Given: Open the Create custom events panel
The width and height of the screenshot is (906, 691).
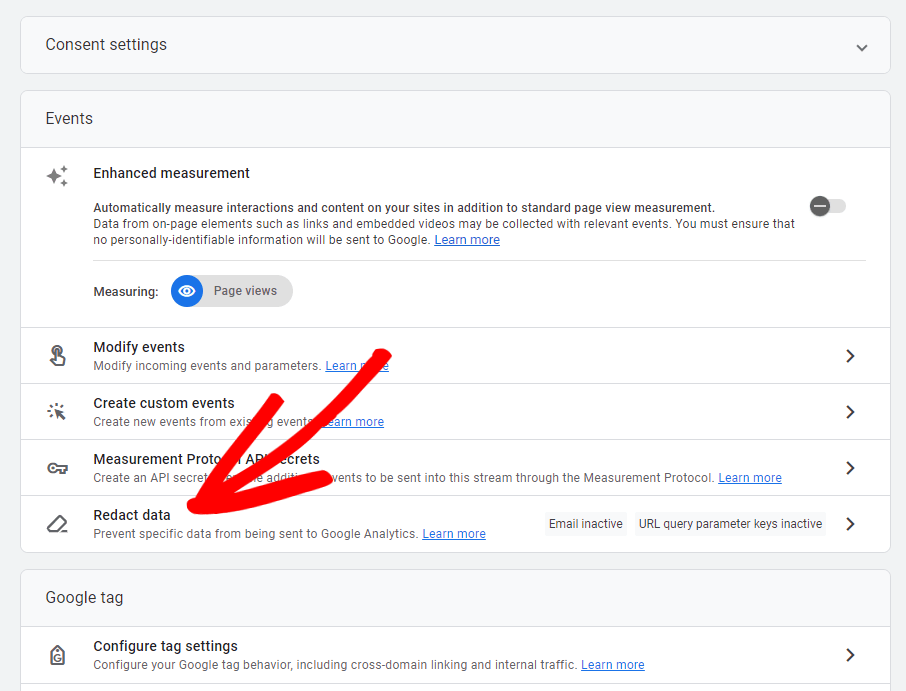Looking at the screenshot, I should click(849, 411).
